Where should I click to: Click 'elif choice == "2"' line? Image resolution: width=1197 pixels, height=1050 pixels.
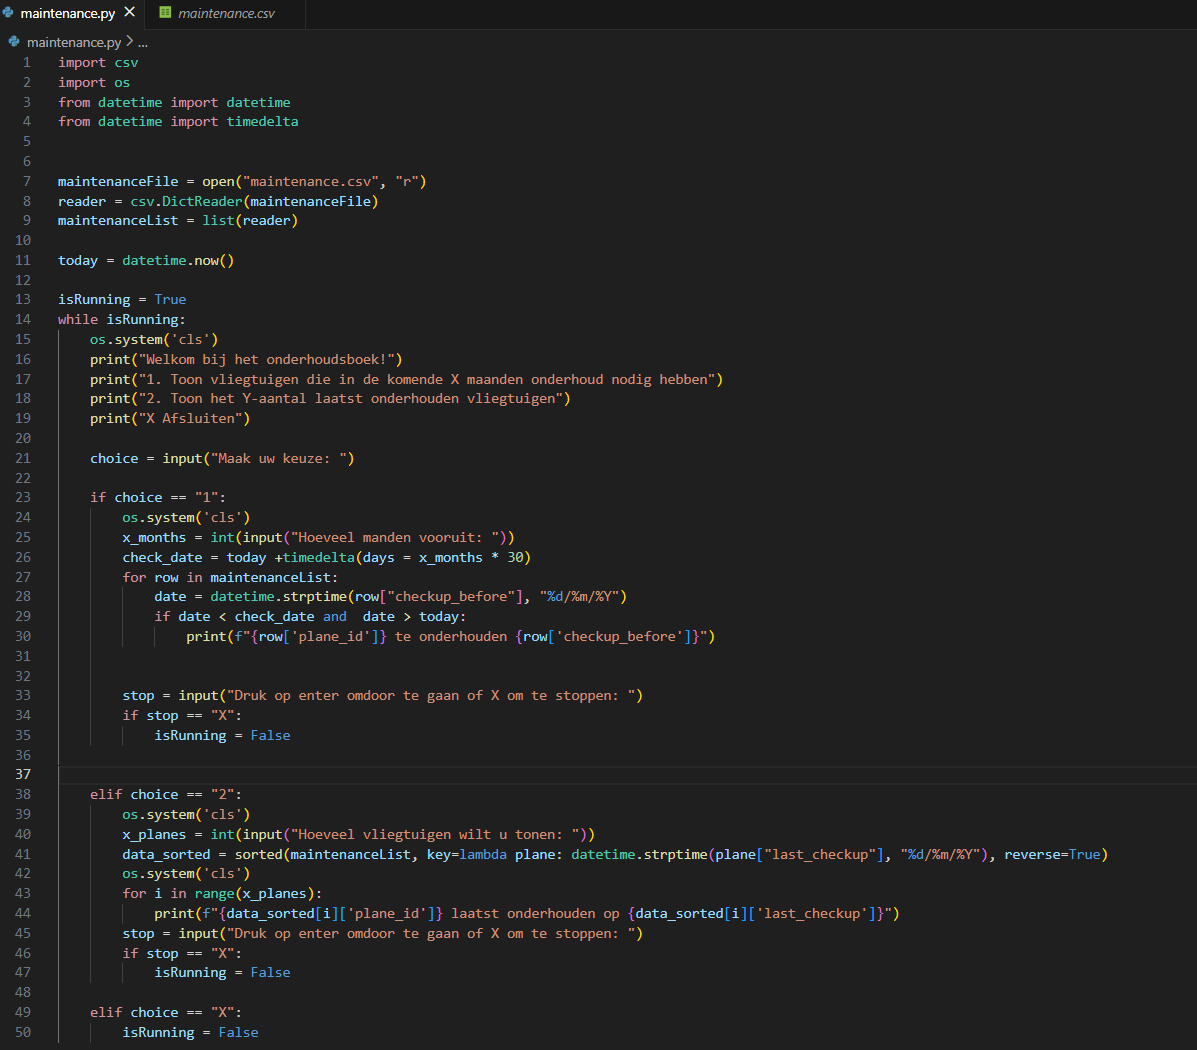(166, 794)
